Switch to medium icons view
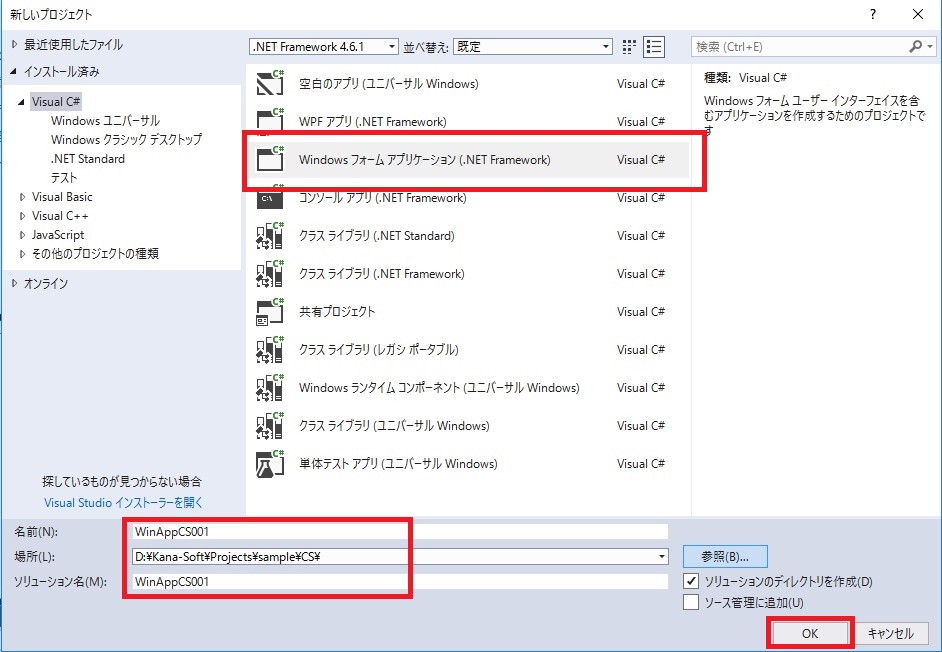This screenshot has height=652, width=942. coord(629,47)
